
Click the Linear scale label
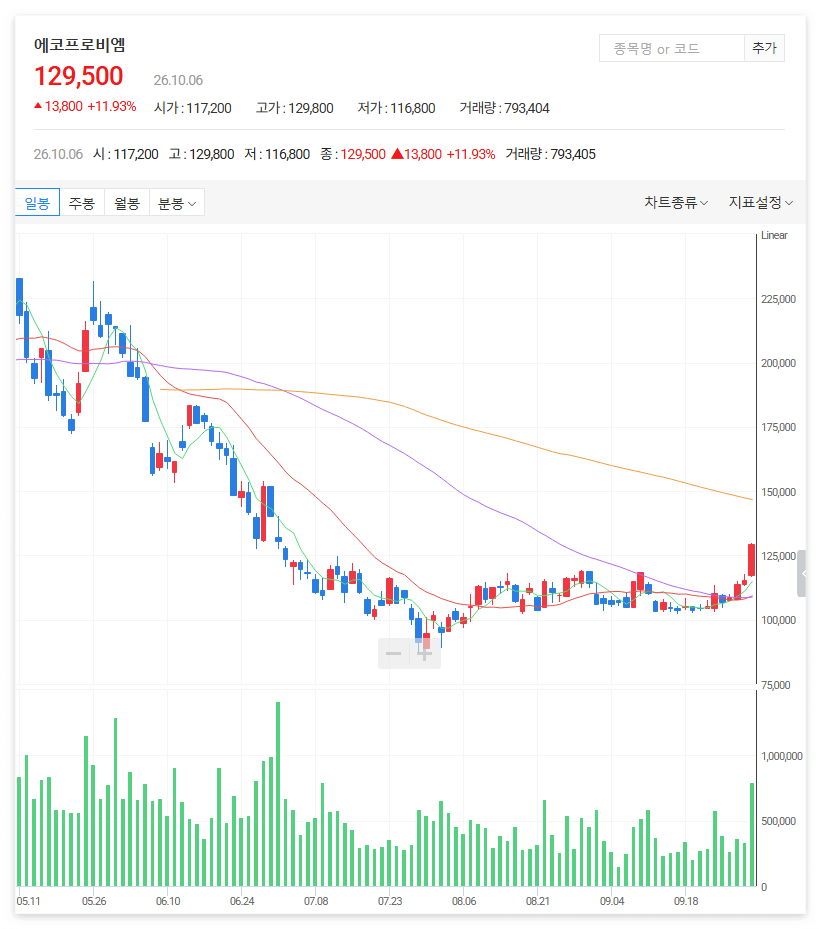coord(774,235)
